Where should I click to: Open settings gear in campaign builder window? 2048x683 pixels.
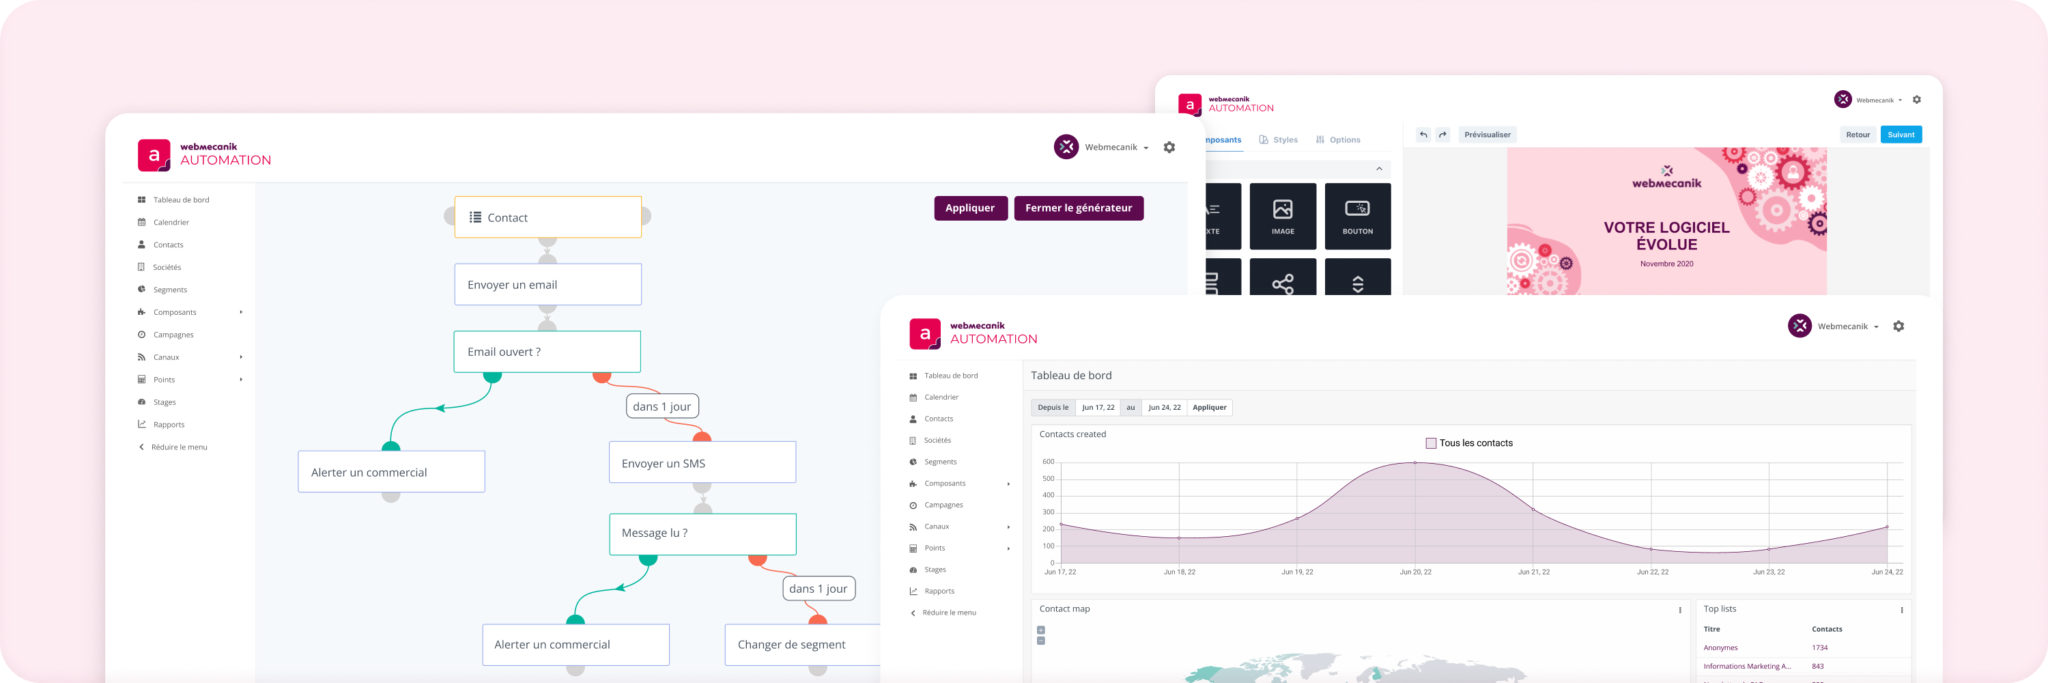click(x=1169, y=148)
